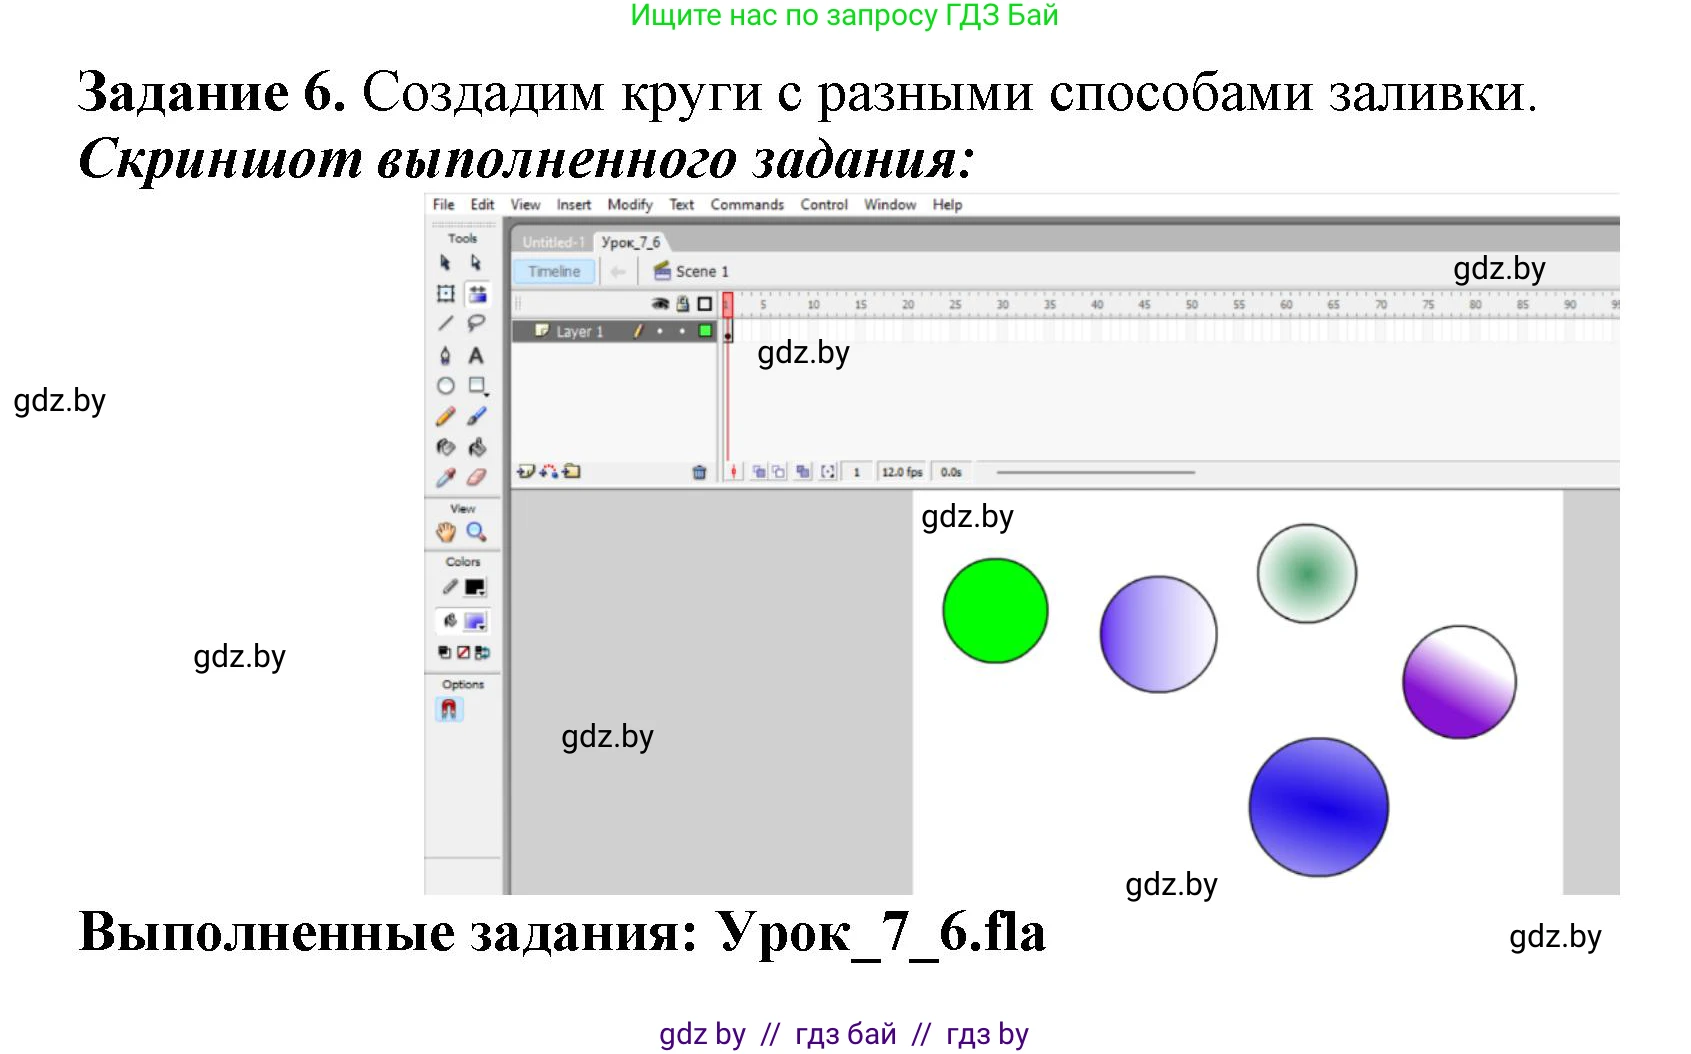The height and width of the screenshot is (1054, 1691).
Task: Select the Brush tool
Action: tap(477, 414)
